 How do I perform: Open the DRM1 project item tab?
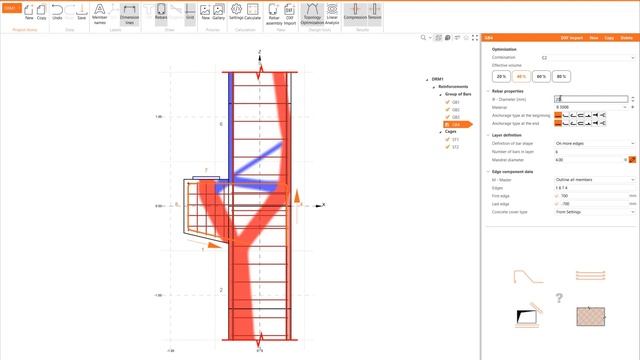coord(11,8)
